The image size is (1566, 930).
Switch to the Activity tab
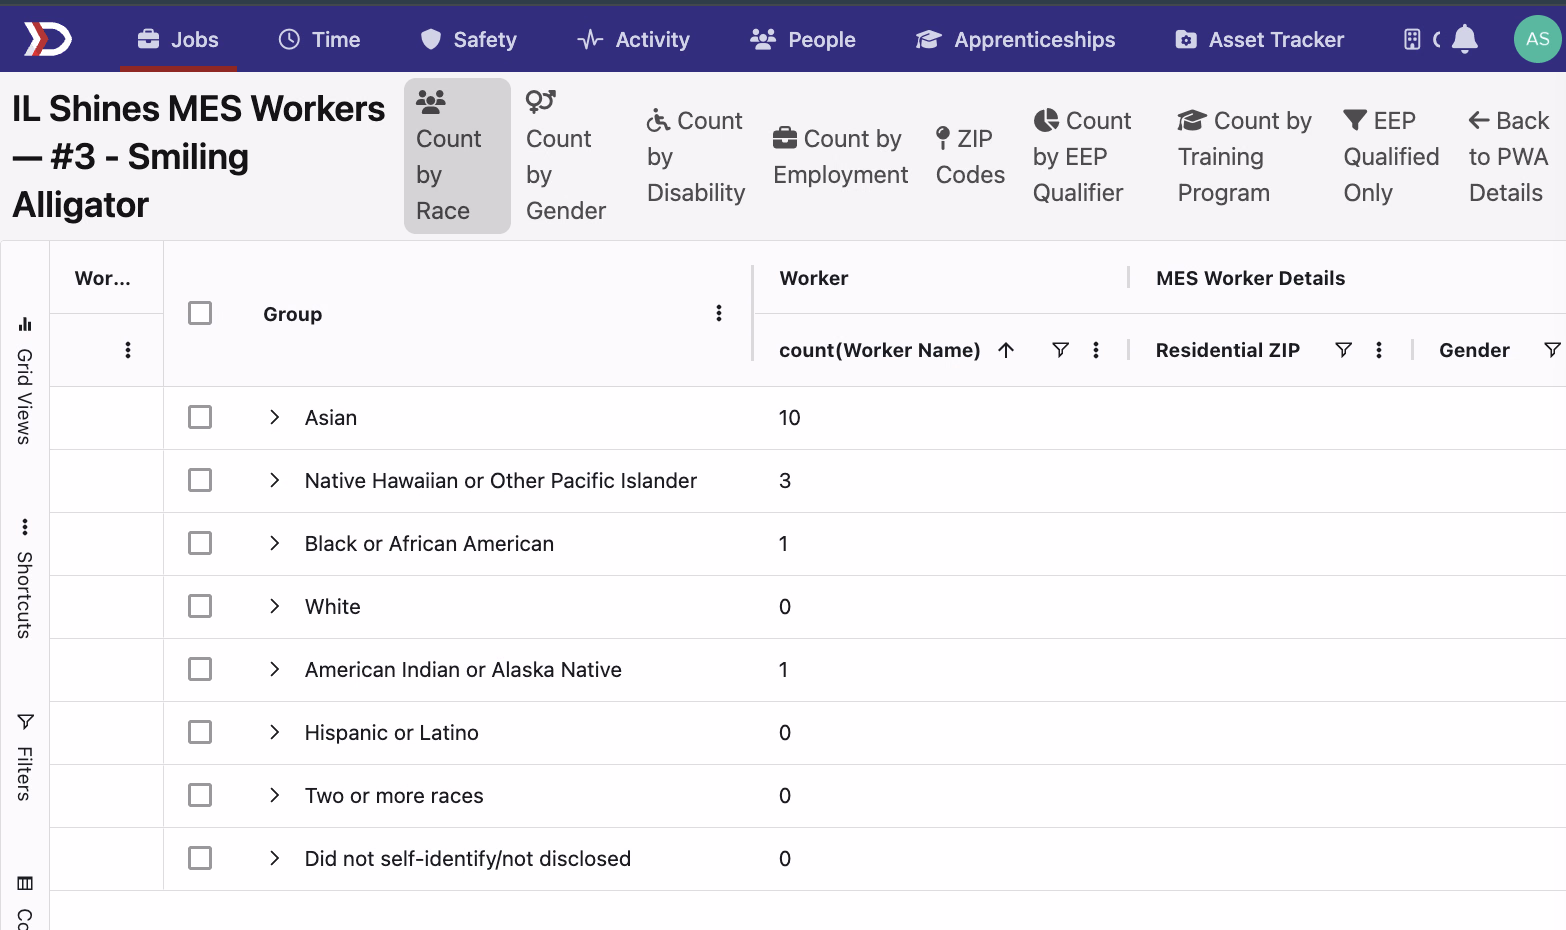click(633, 39)
